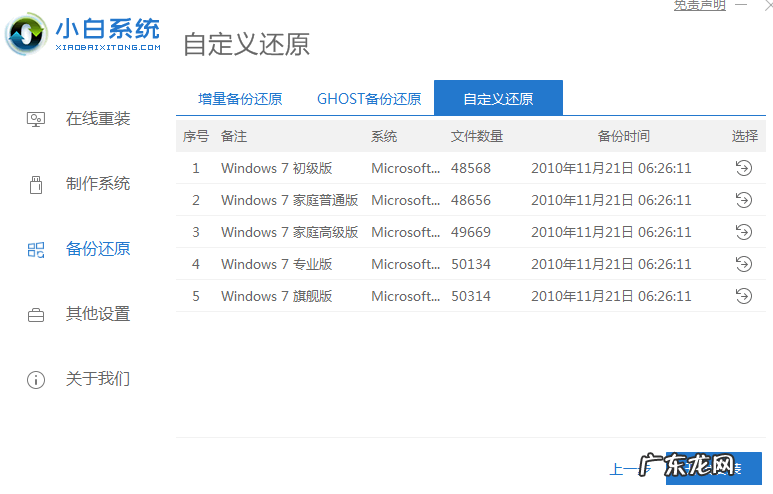Click file count 48568

[471, 168]
